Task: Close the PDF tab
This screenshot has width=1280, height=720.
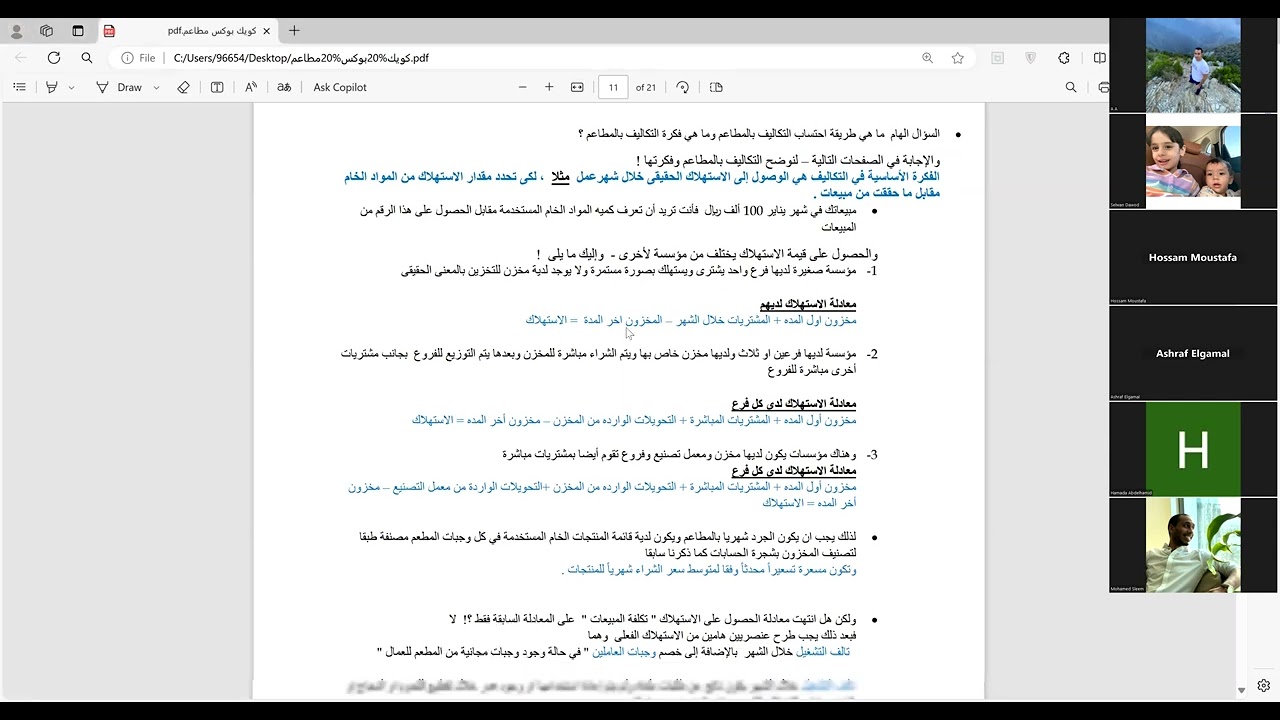Action: [266, 31]
